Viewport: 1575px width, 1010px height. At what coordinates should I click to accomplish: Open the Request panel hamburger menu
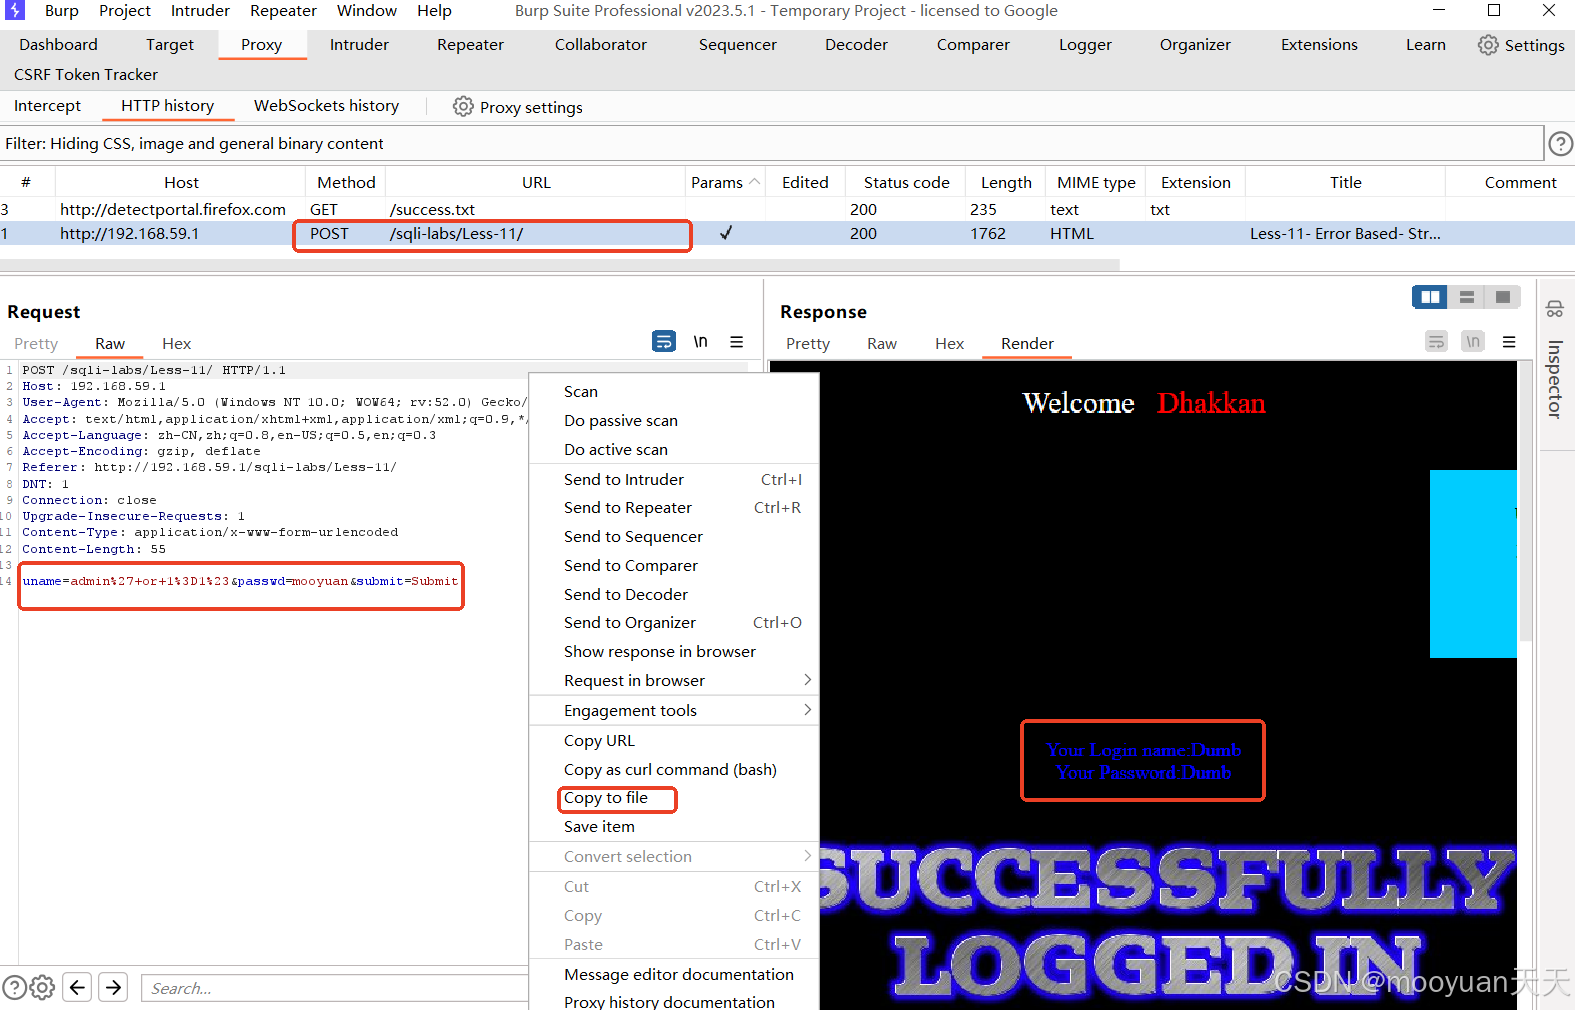pyautogui.click(x=737, y=342)
